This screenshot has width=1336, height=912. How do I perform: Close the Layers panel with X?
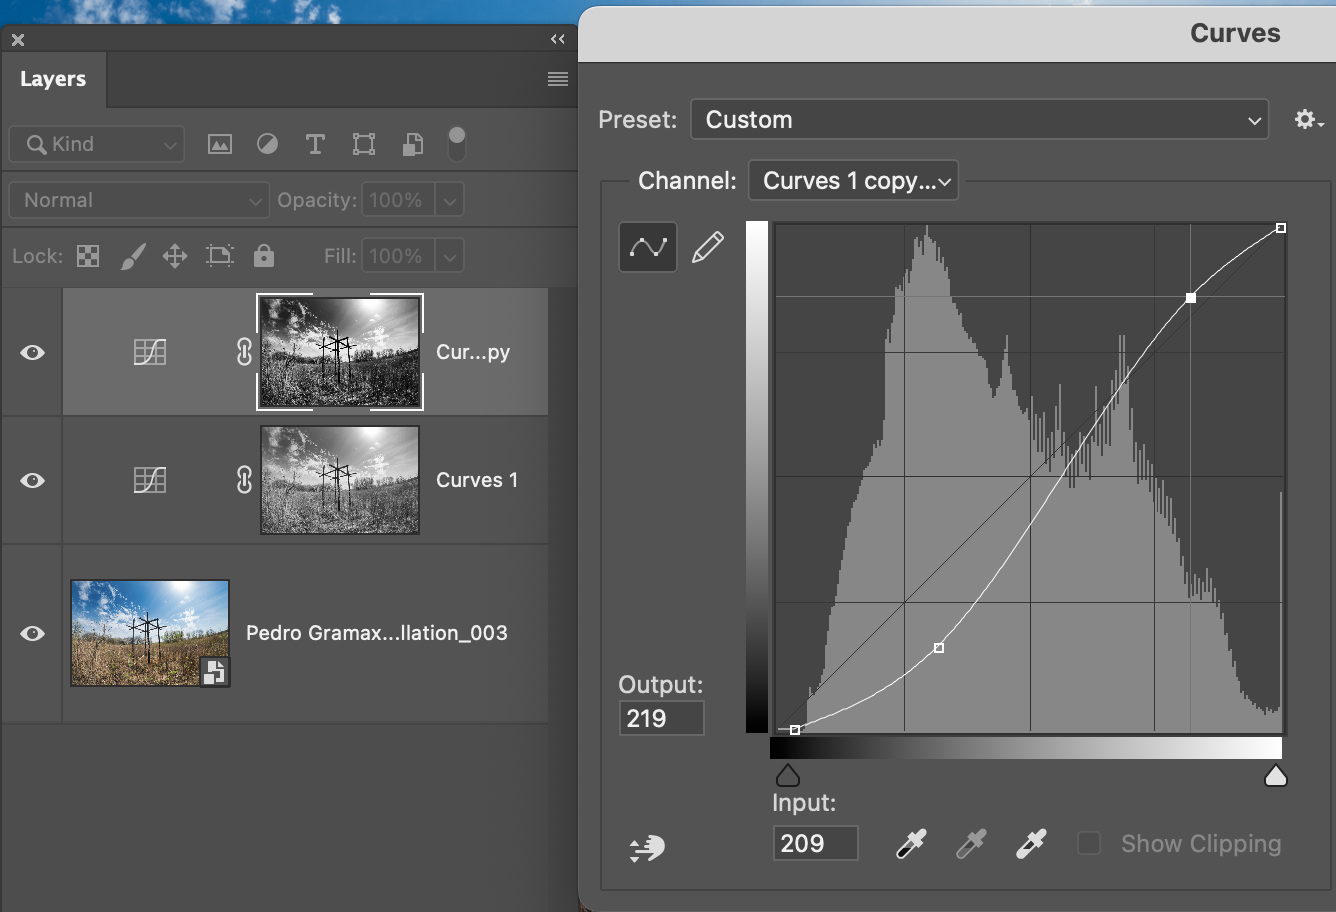(x=18, y=40)
